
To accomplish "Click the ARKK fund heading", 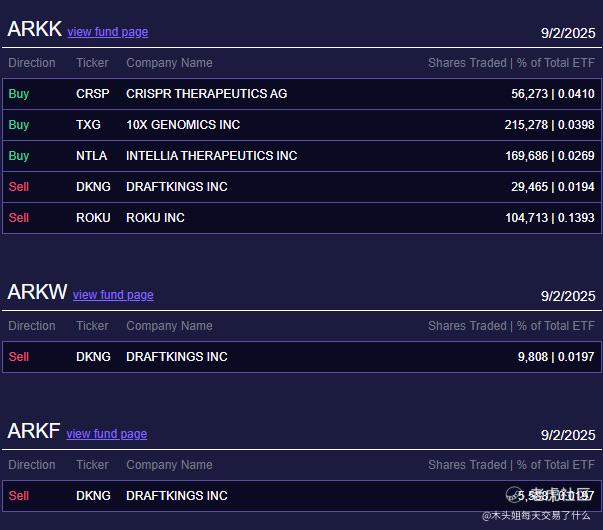I will tap(35, 29).
